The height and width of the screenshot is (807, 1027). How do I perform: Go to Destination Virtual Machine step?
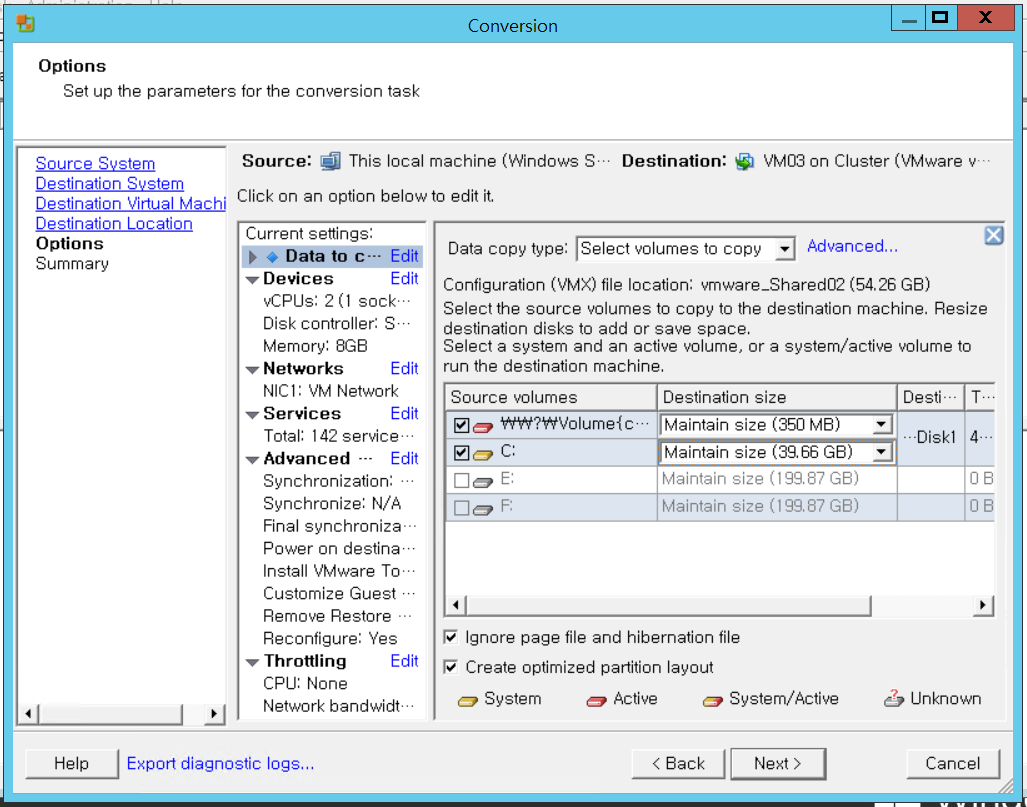130,203
